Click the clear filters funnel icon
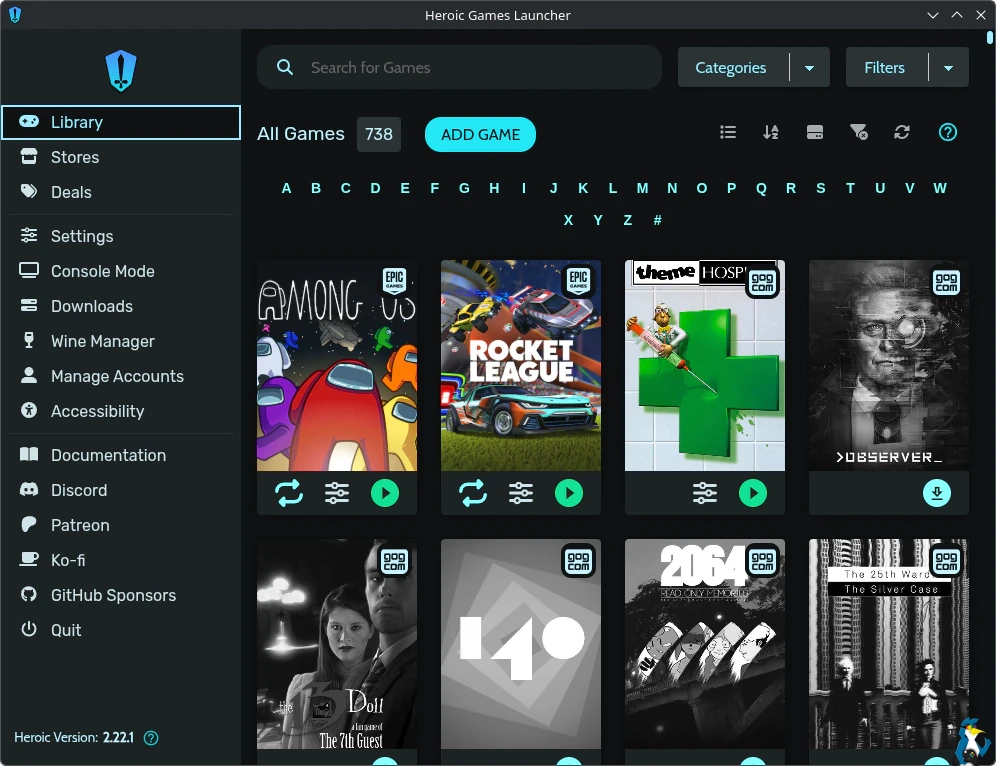The height and width of the screenshot is (766, 996). point(858,132)
